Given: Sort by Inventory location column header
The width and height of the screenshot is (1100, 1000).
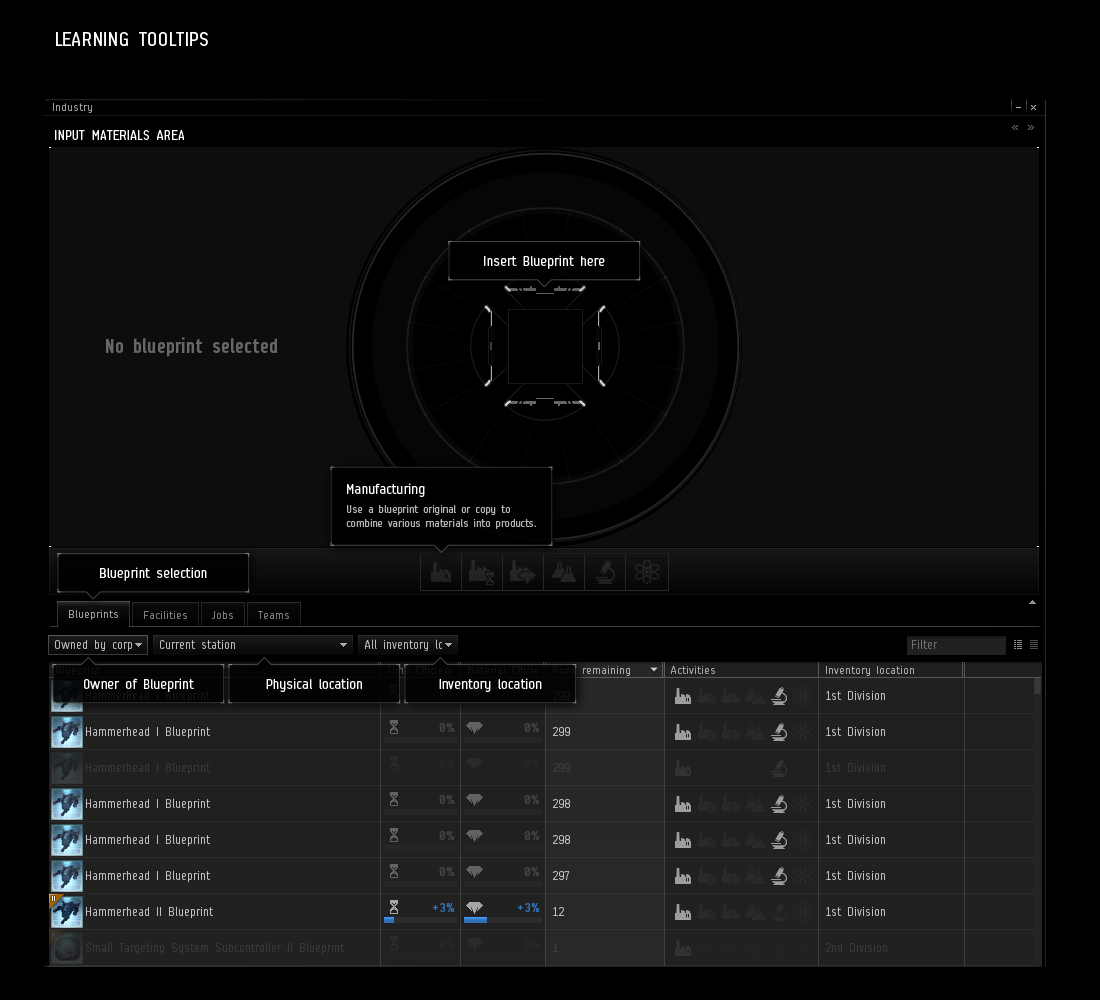Looking at the screenshot, I should 891,670.
